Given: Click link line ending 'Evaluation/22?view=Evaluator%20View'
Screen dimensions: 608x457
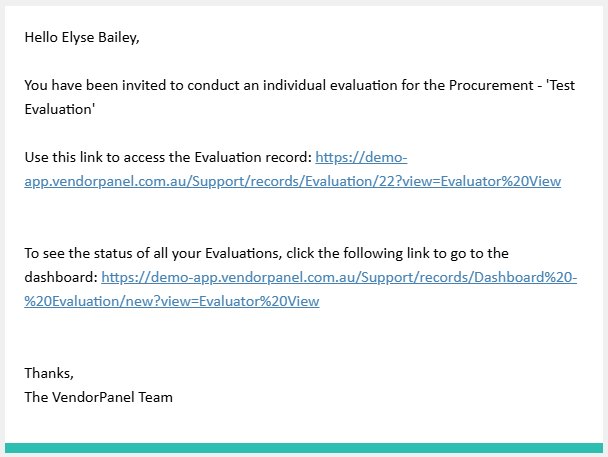Looking at the screenshot, I should point(293,181).
